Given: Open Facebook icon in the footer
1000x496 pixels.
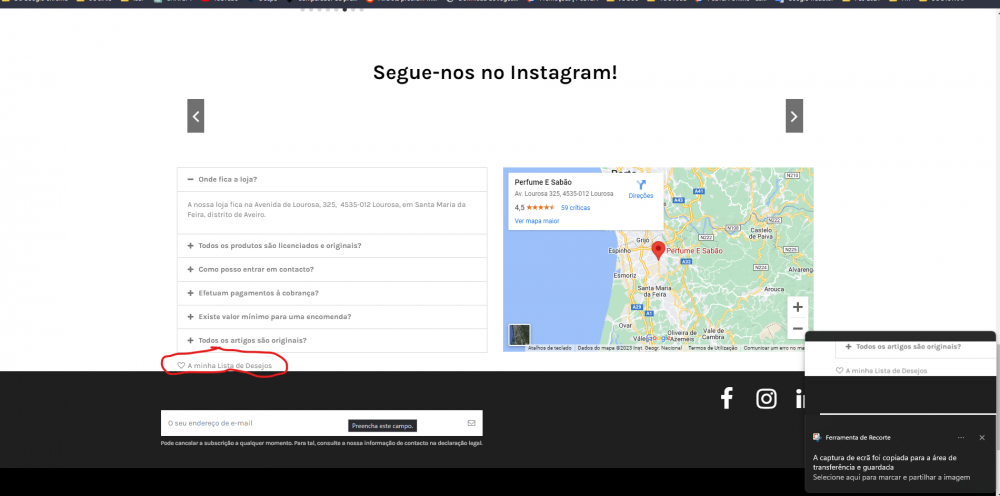Looking at the screenshot, I should pos(726,398).
